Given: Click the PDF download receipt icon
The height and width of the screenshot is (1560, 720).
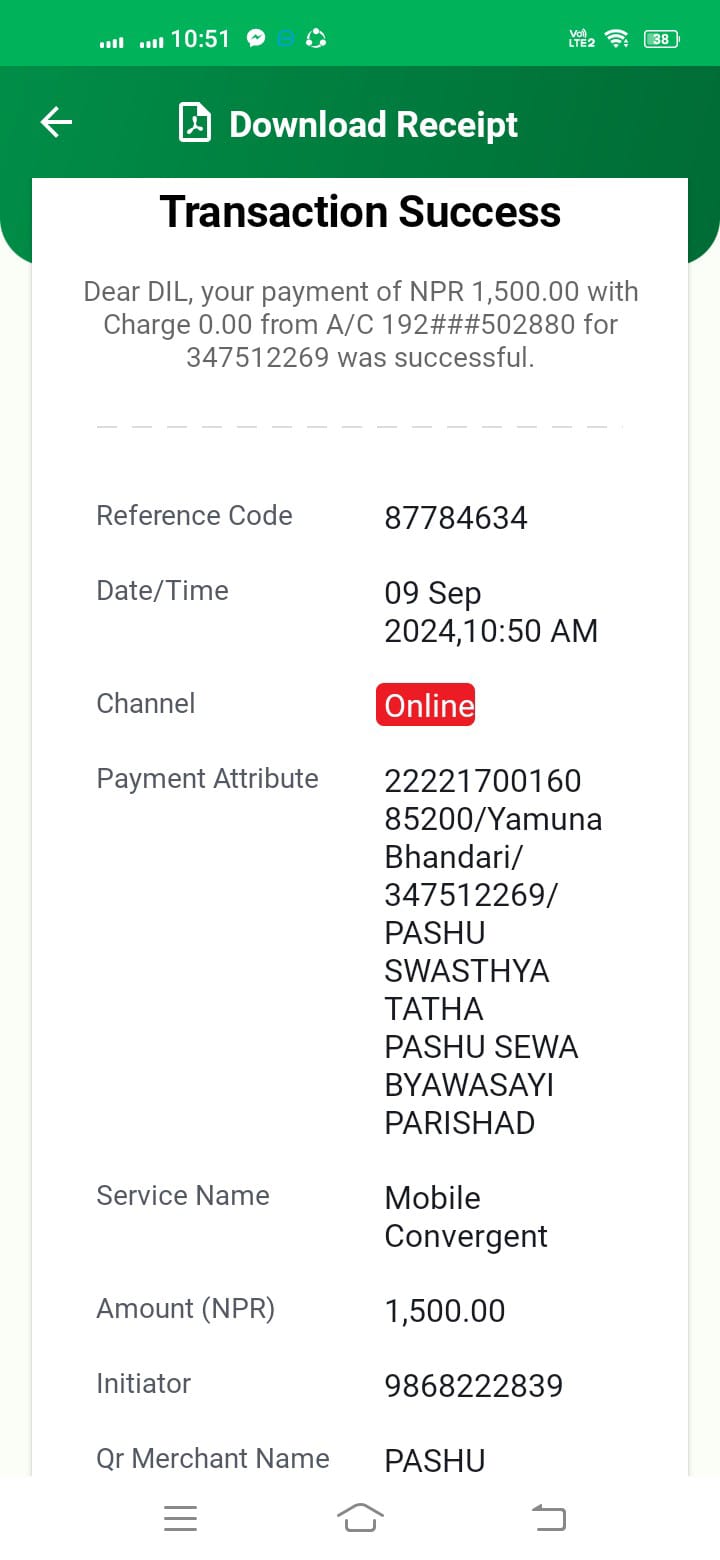Looking at the screenshot, I should click(195, 123).
